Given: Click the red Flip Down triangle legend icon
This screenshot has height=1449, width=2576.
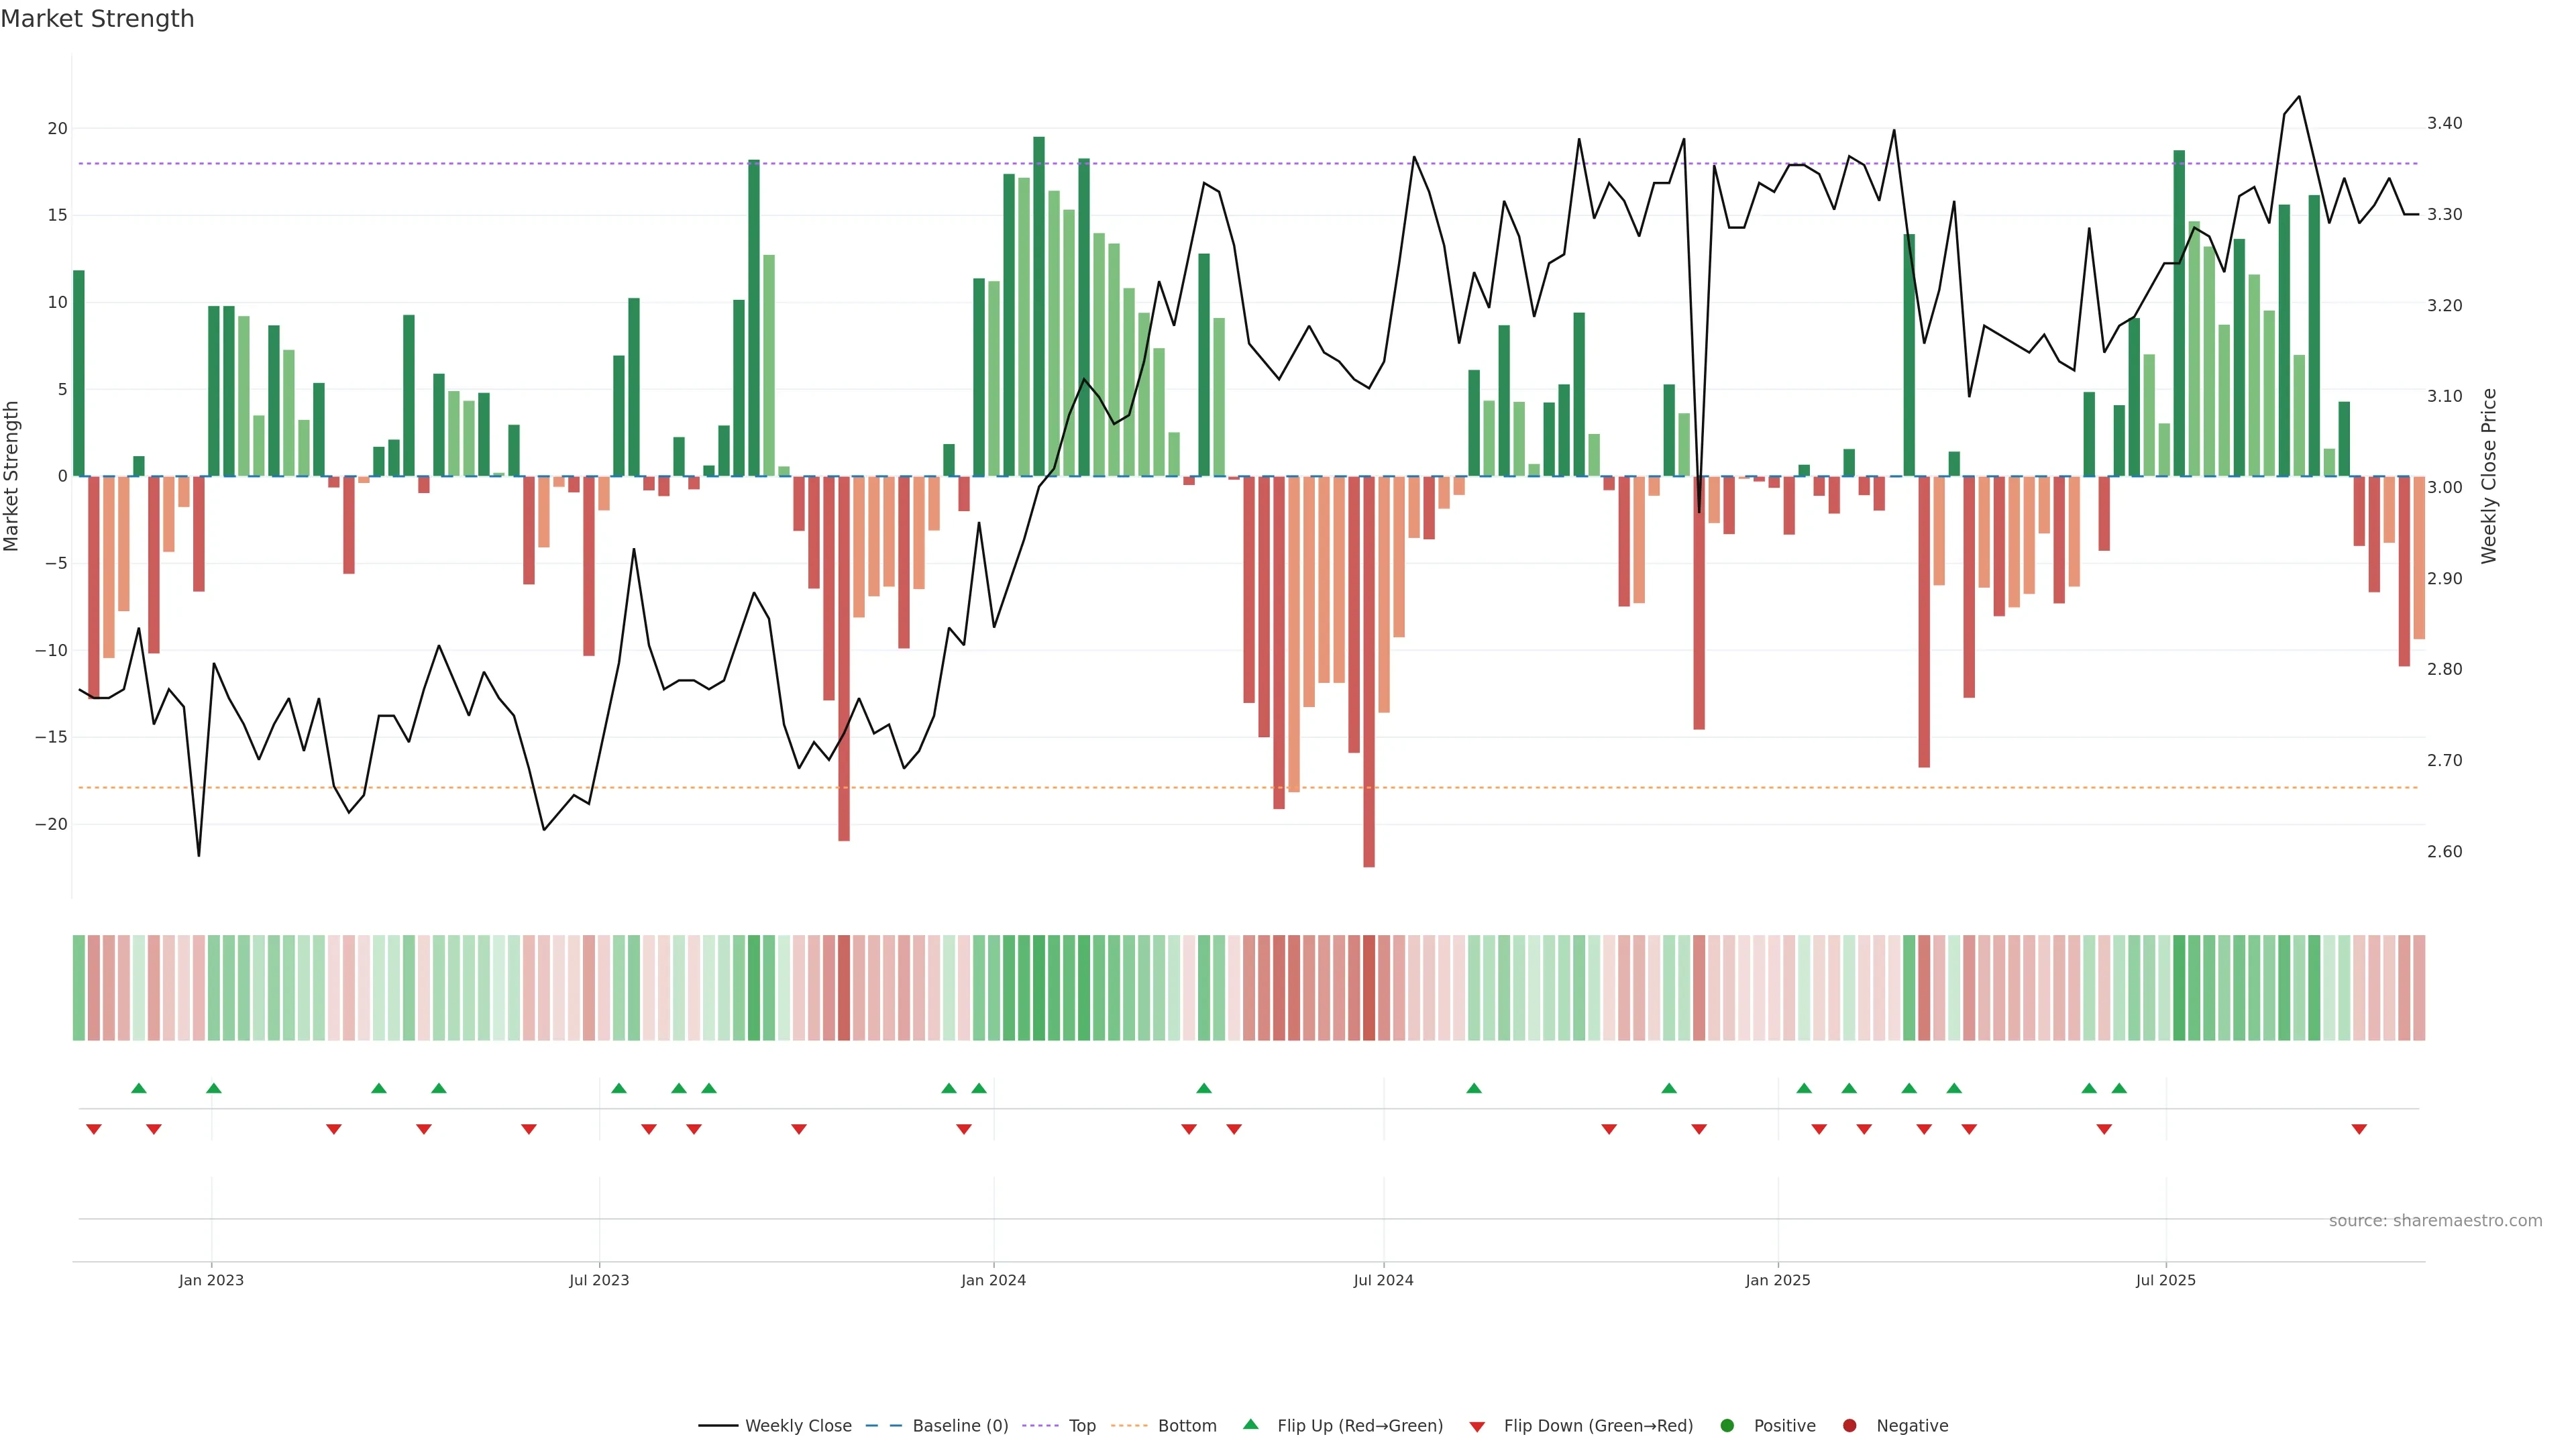Looking at the screenshot, I should [x=1477, y=1427].
